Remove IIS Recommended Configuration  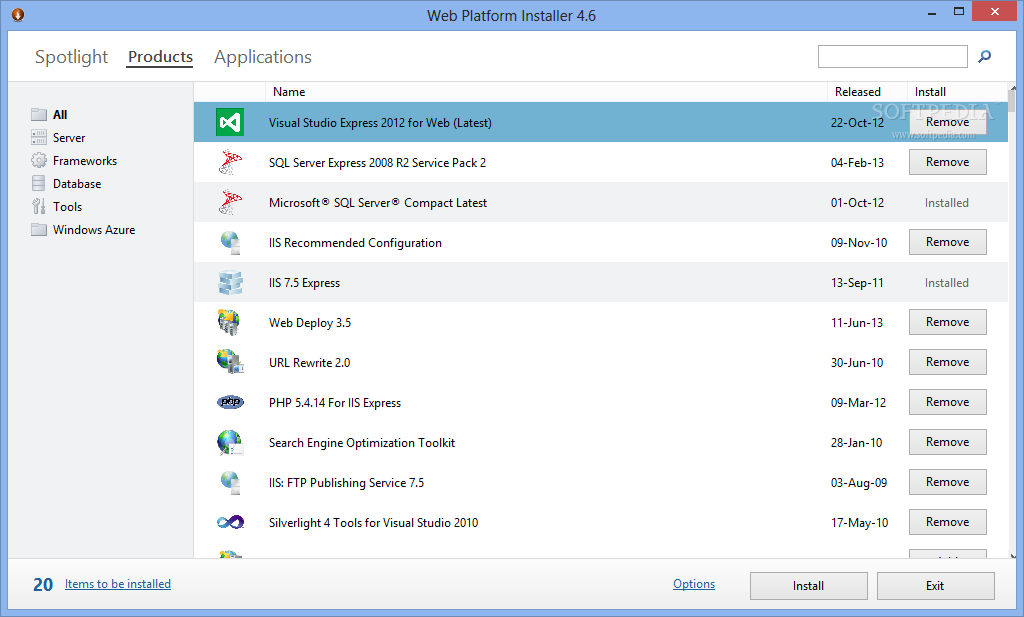(x=948, y=242)
